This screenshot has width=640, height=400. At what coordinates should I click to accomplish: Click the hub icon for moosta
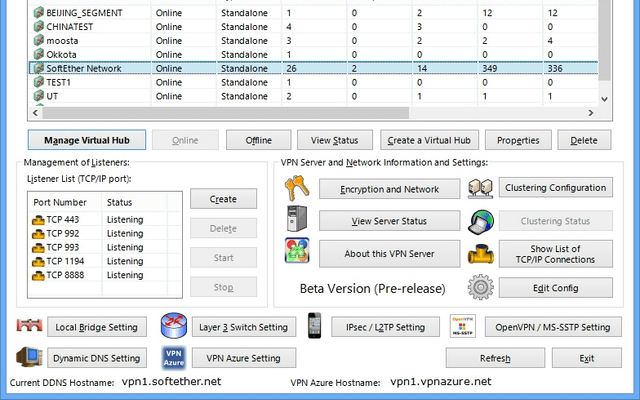point(38,40)
